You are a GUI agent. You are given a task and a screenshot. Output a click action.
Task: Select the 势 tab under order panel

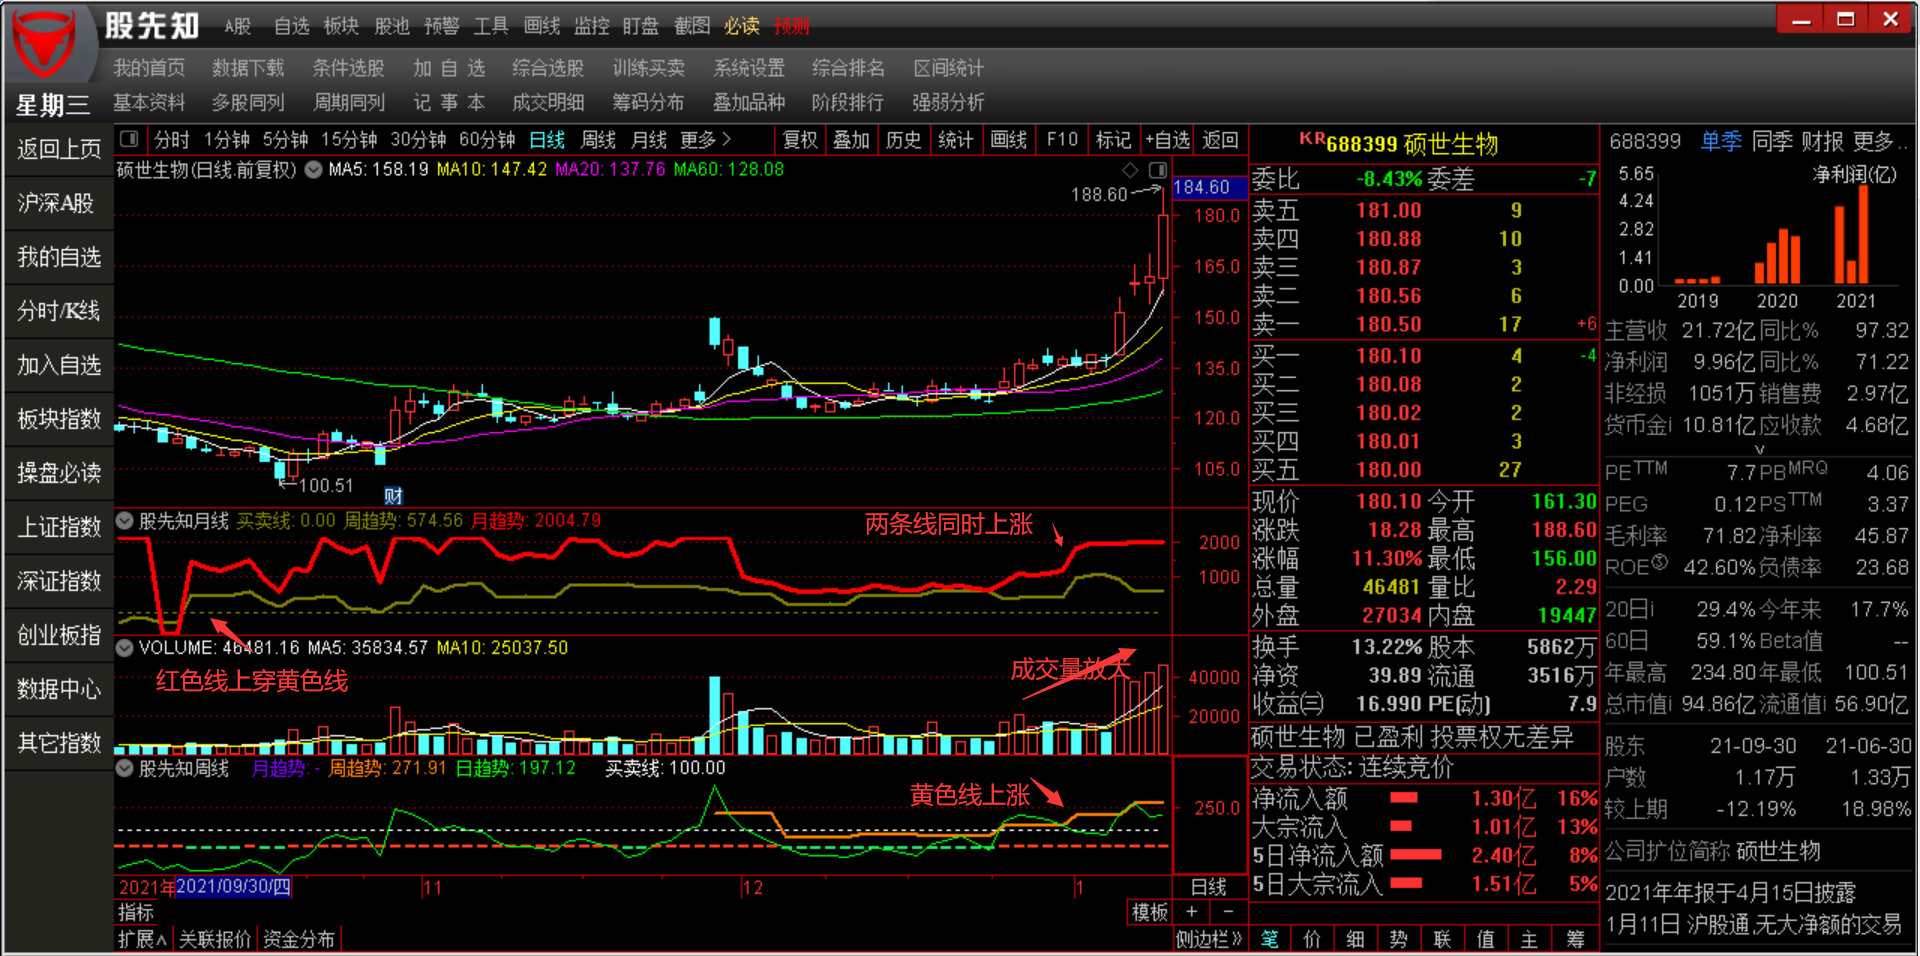[1399, 939]
